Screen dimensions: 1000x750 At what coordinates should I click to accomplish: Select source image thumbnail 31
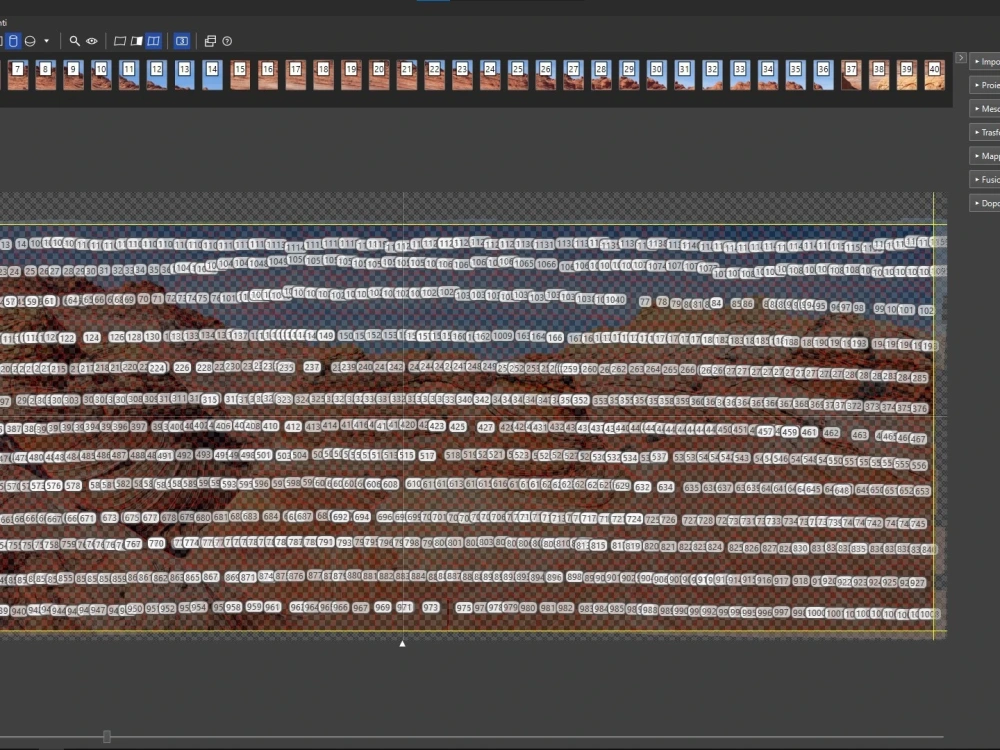tap(684, 75)
